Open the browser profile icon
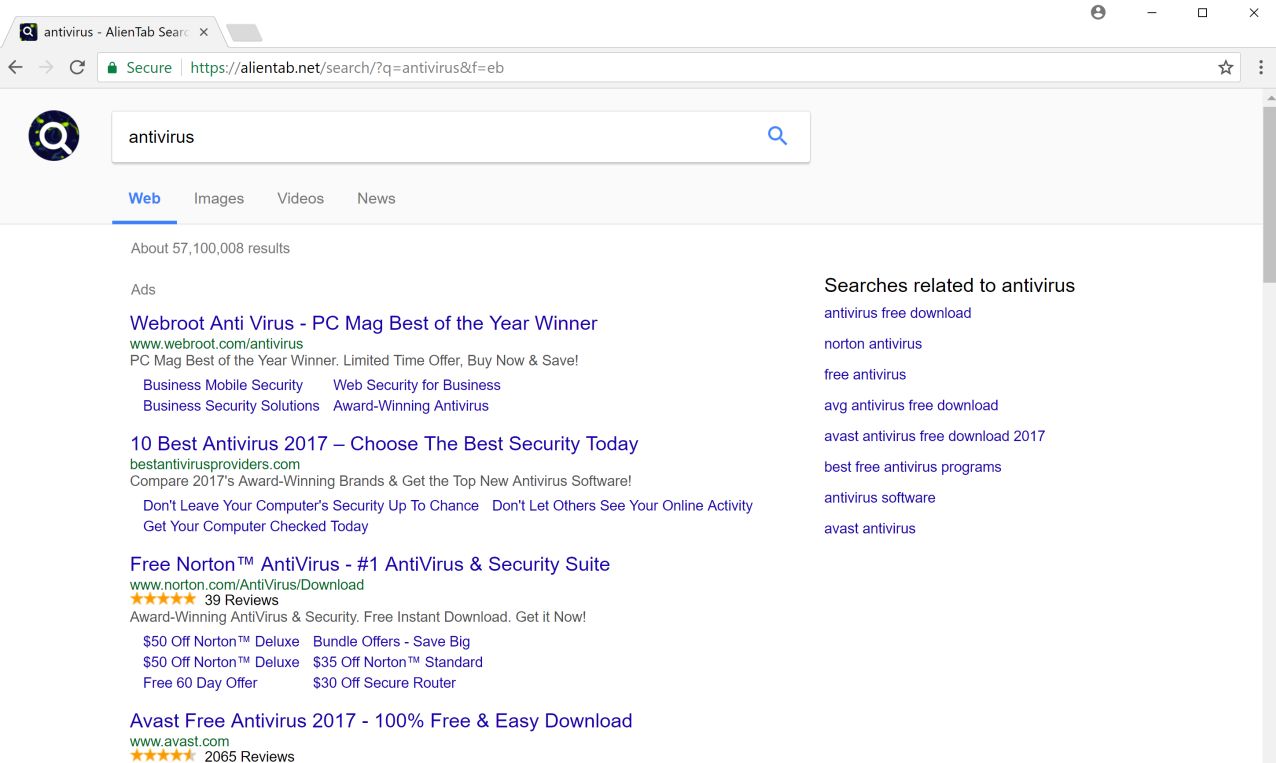The width and height of the screenshot is (1276, 763). [x=1097, y=12]
